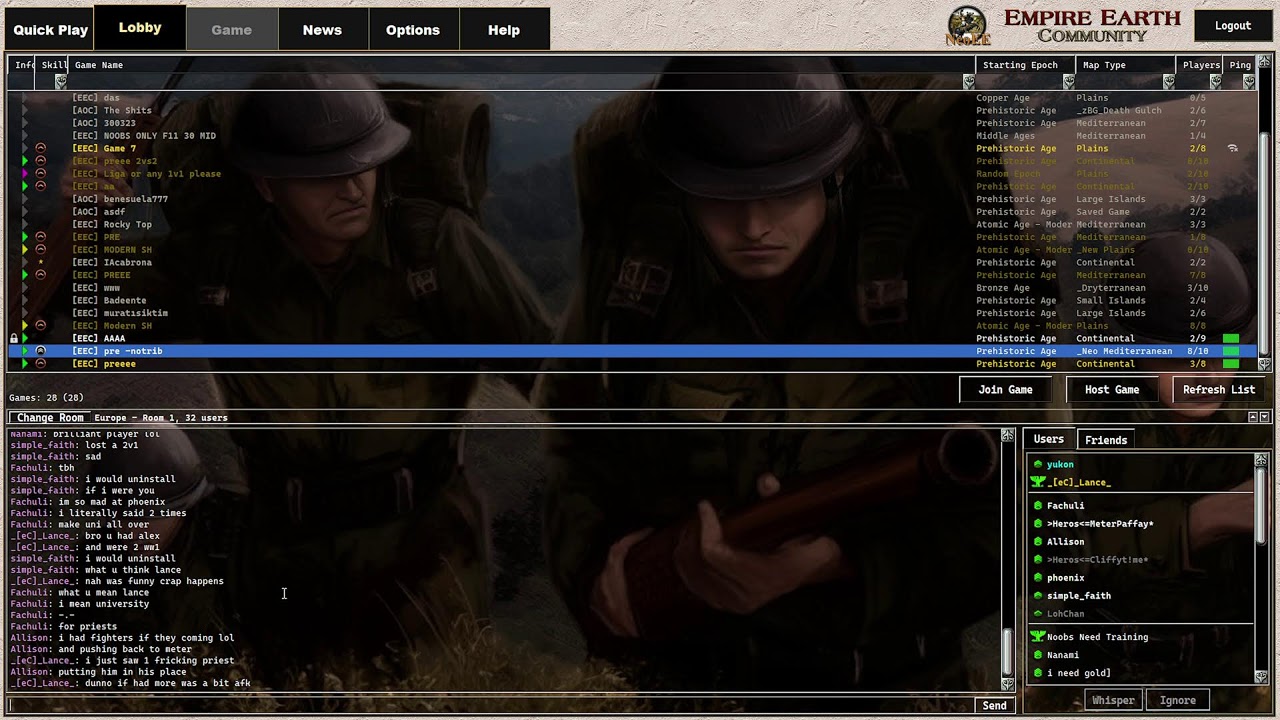
Task: Click the skill badge on 'pre -notrib' row
Action: coord(41,351)
